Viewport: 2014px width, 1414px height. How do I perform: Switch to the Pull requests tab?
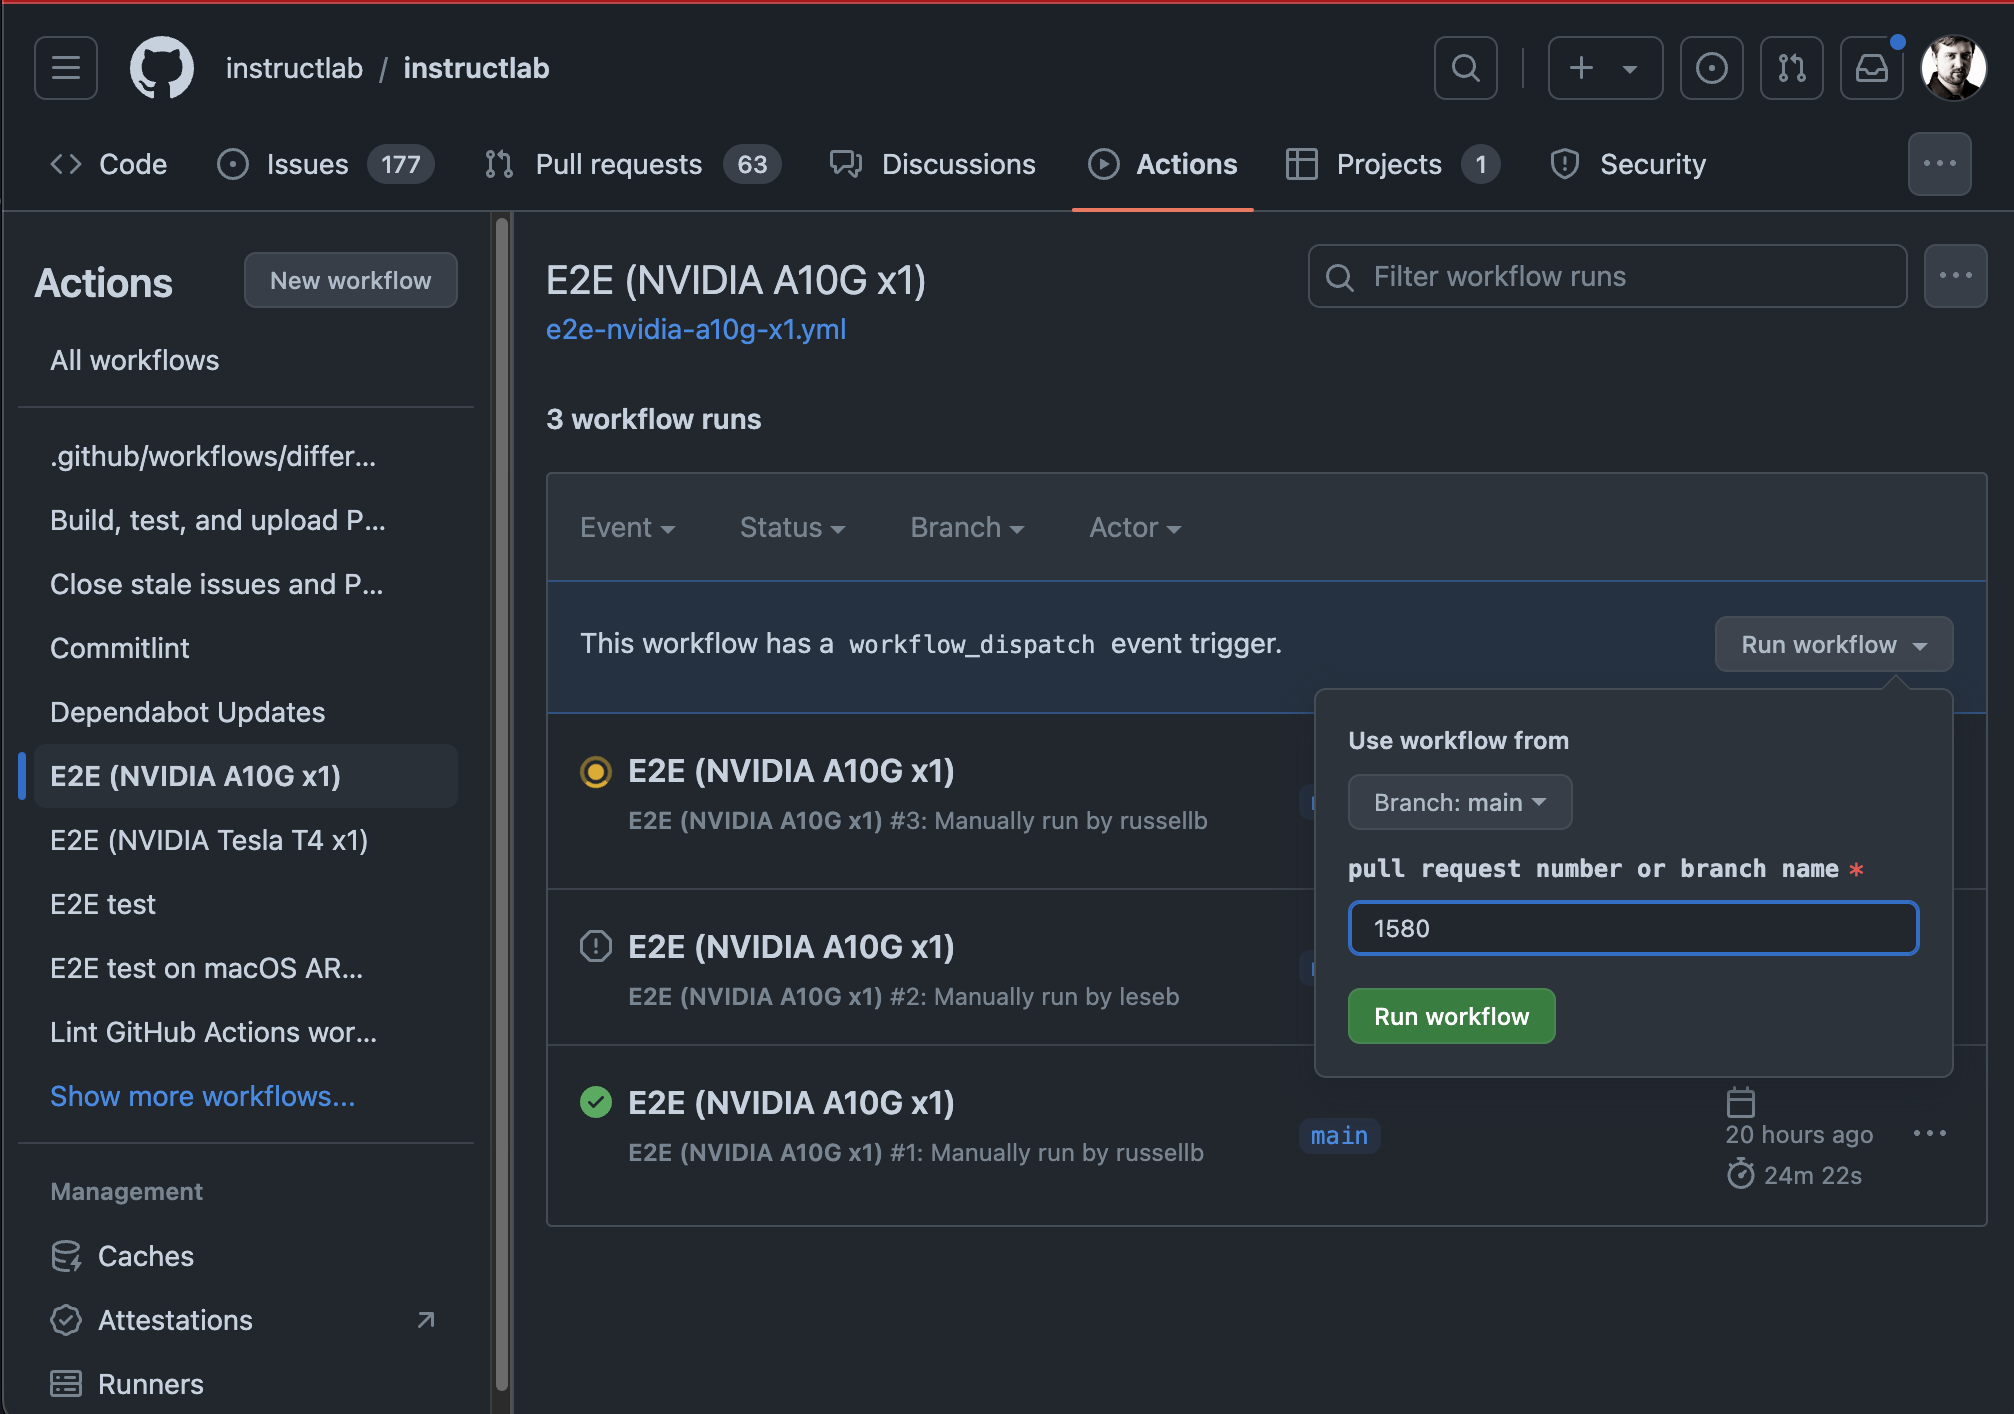(x=632, y=164)
